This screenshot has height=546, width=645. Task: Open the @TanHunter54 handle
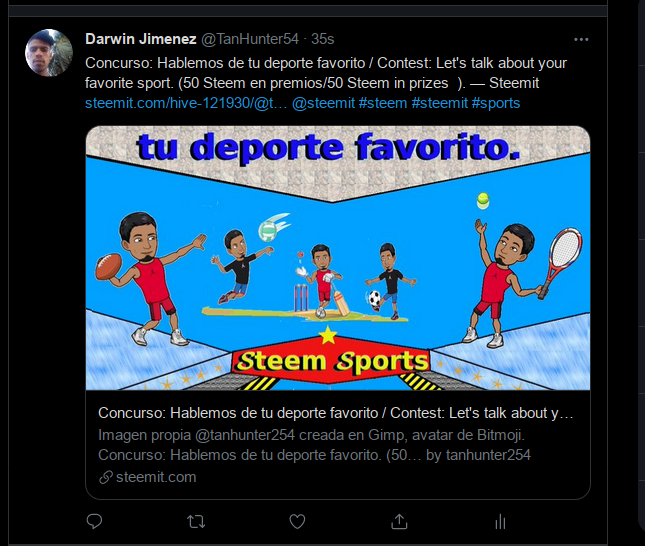pyautogui.click(x=250, y=39)
